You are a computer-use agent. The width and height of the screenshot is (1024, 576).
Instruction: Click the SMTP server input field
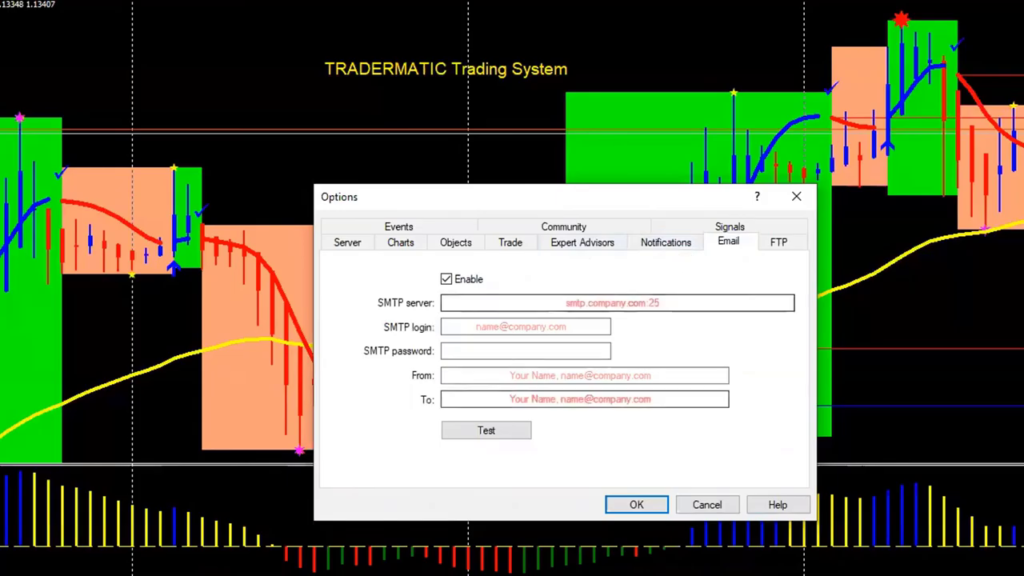tap(617, 303)
